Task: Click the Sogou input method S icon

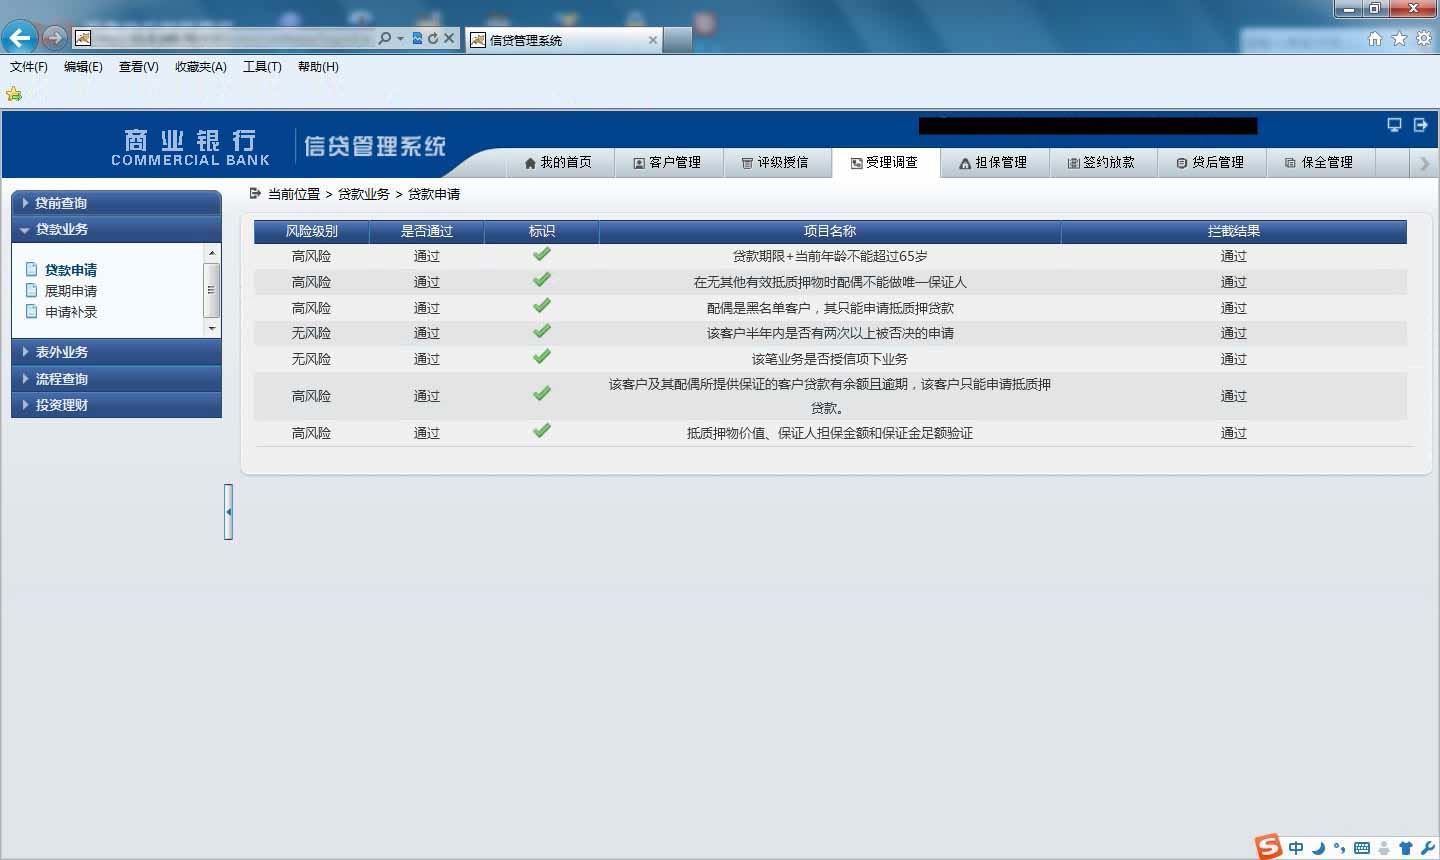Action: click(x=1269, y=846)
